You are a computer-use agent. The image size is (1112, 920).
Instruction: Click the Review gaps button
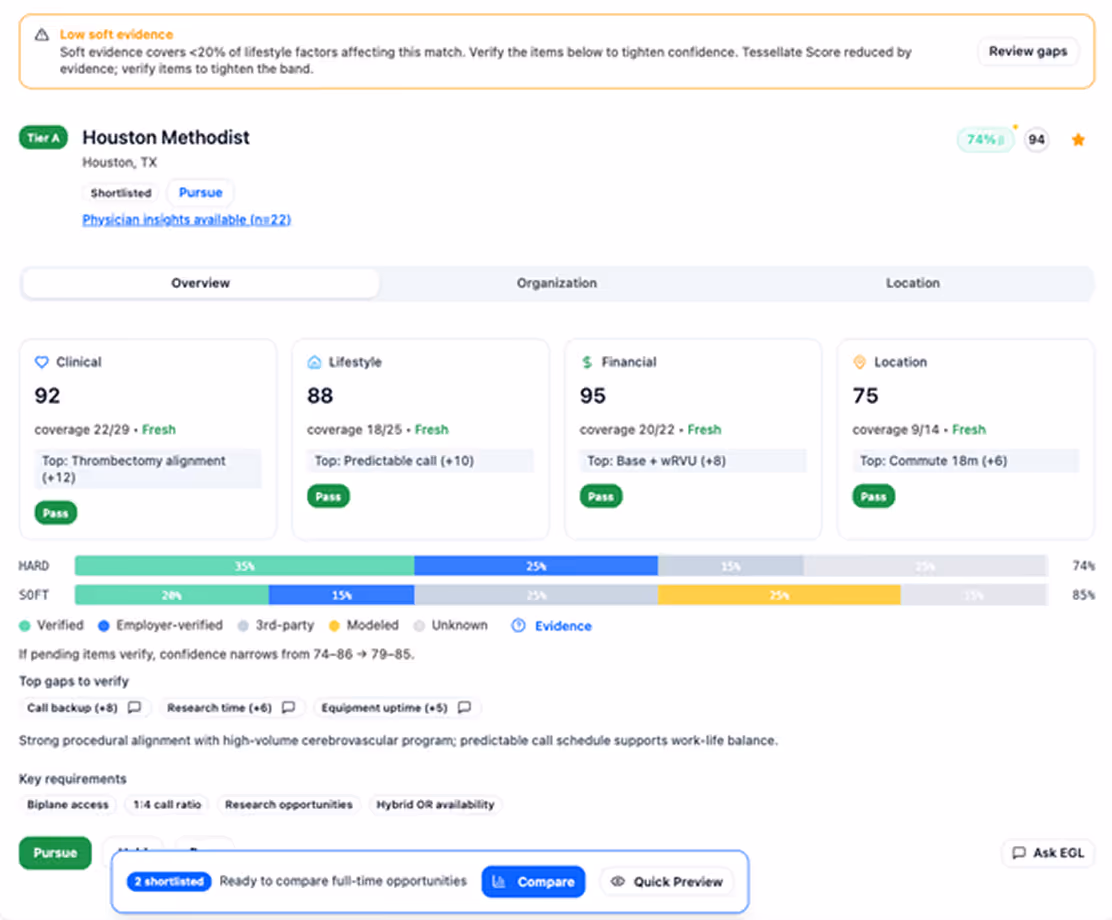pyautogui.click(x=1028, y=51)
